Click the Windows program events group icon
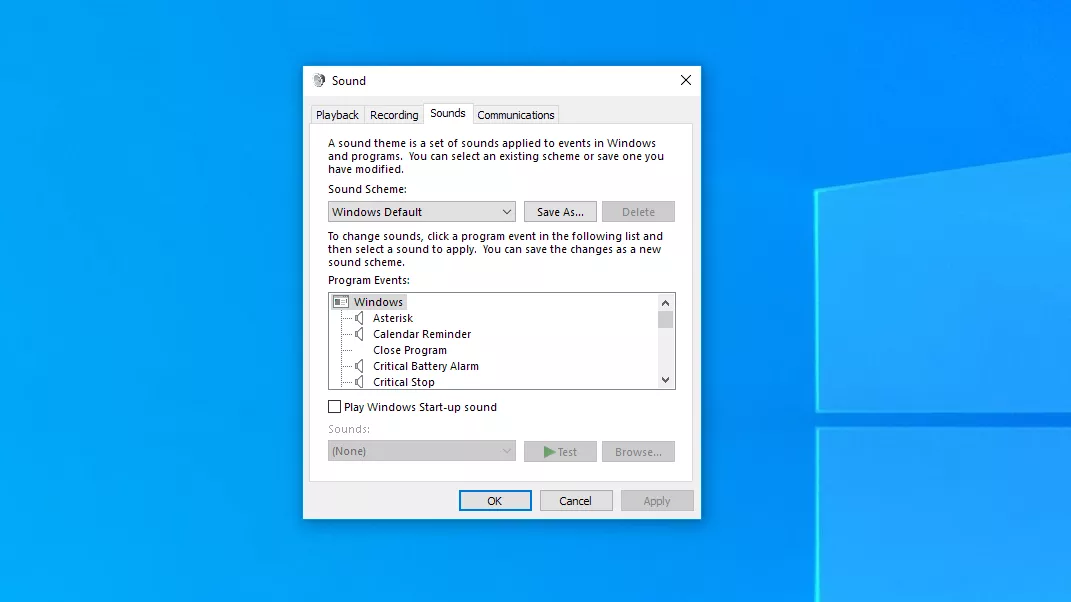The height and width of the screenshot is (602, 1071). tap(340, 302)
